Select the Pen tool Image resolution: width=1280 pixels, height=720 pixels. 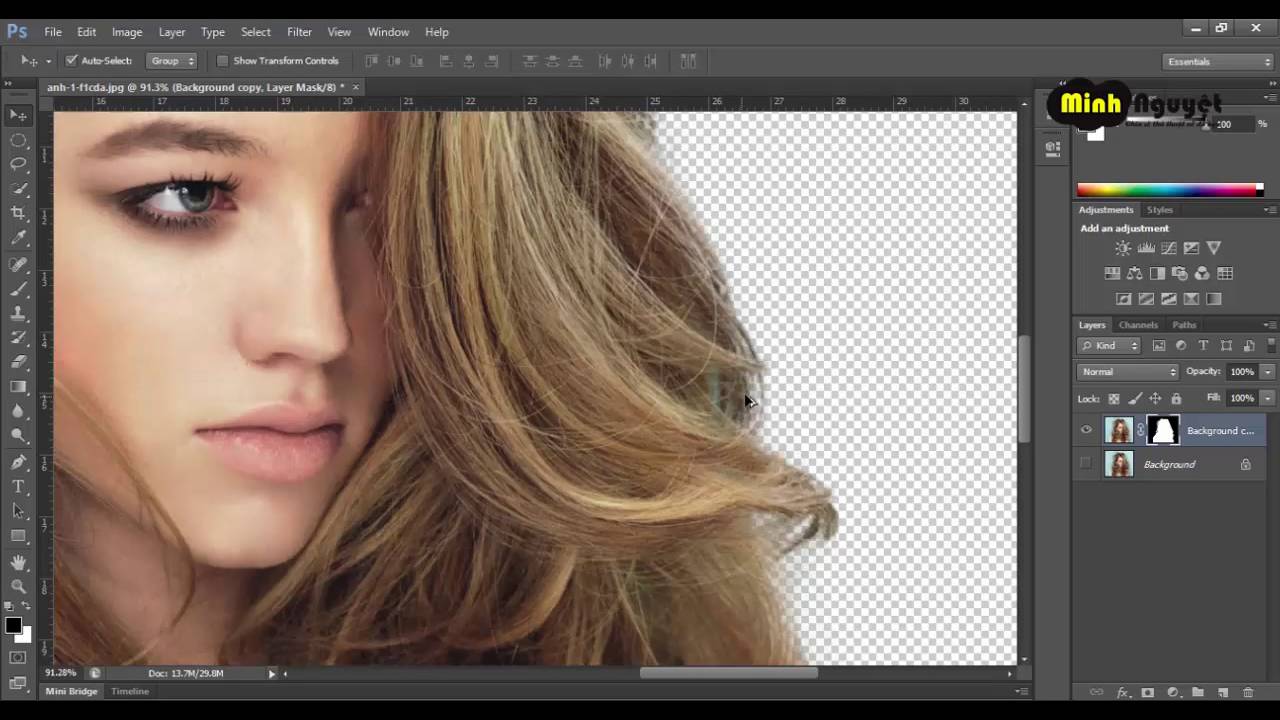pyautogui.click(x=18, y=462)
